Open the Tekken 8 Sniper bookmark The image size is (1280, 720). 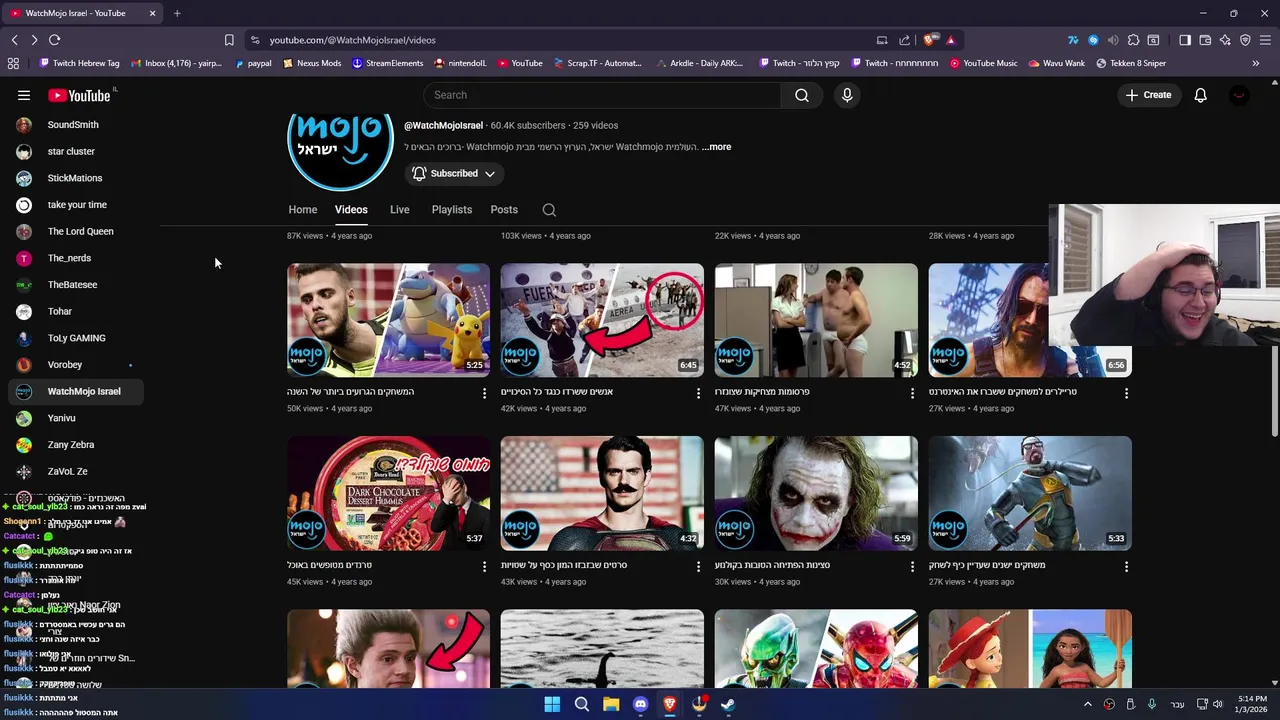[x=1130, y=63]
